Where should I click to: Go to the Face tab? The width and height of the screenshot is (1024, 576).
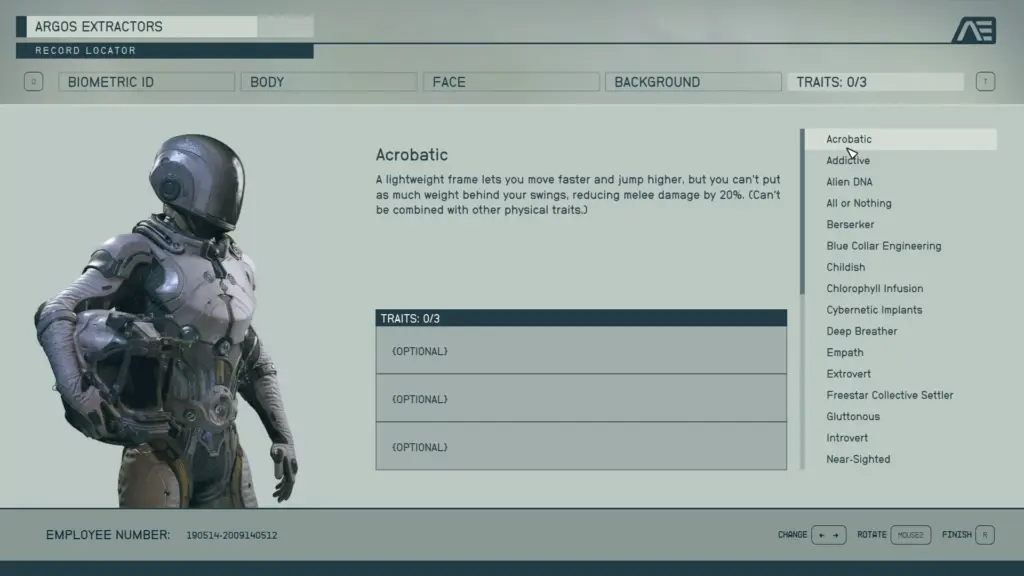click(x=511, y=82)
